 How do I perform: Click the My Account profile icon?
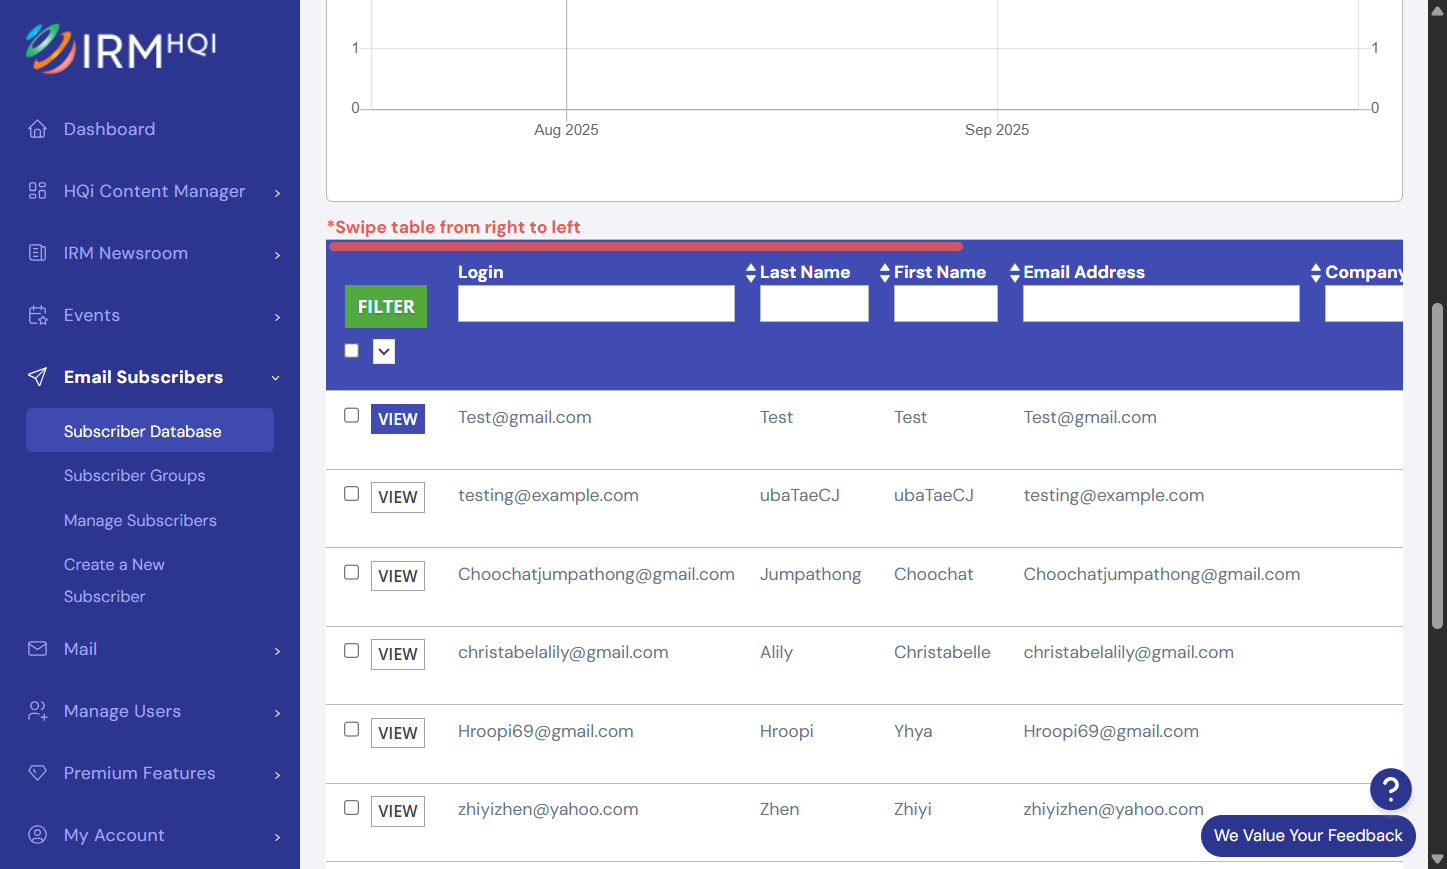click(x=38, y=835)
